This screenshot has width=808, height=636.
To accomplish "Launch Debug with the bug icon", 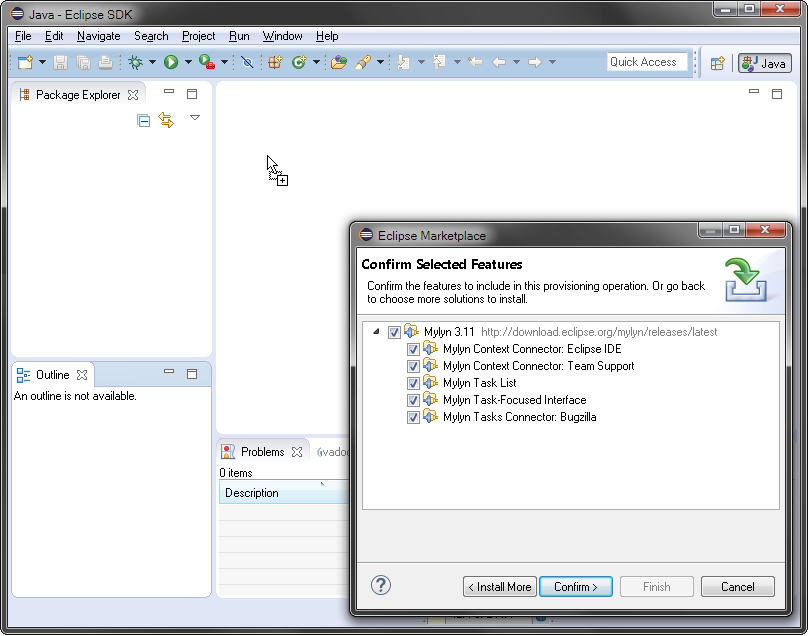I will point(136,62).
